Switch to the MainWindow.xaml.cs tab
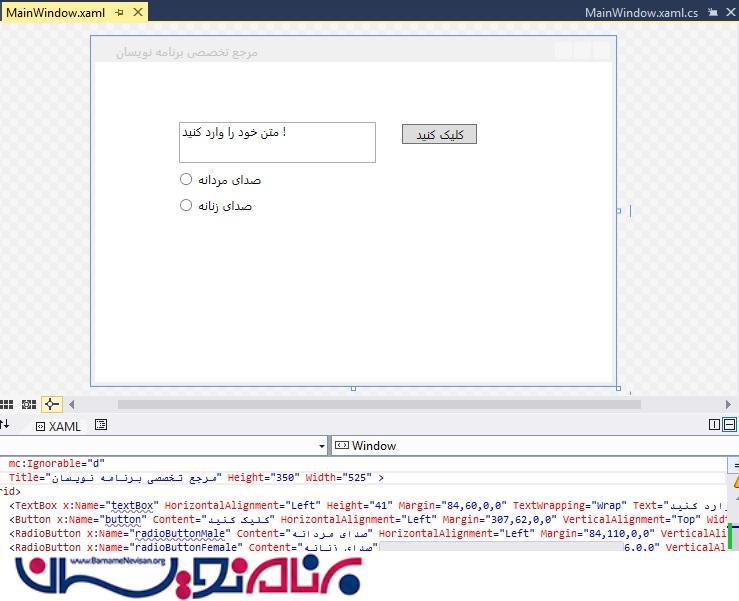 click(641, 13)
